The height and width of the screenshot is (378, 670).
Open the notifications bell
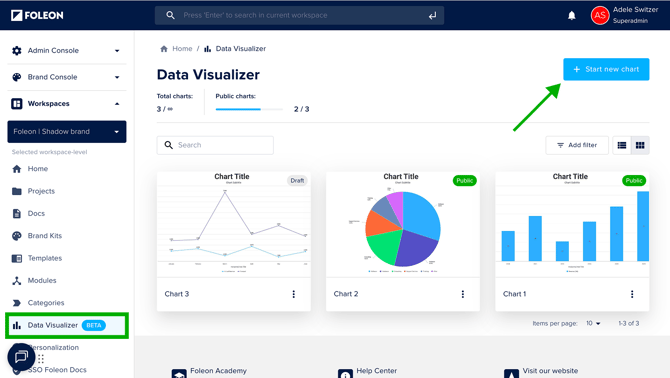pos(571,16)
